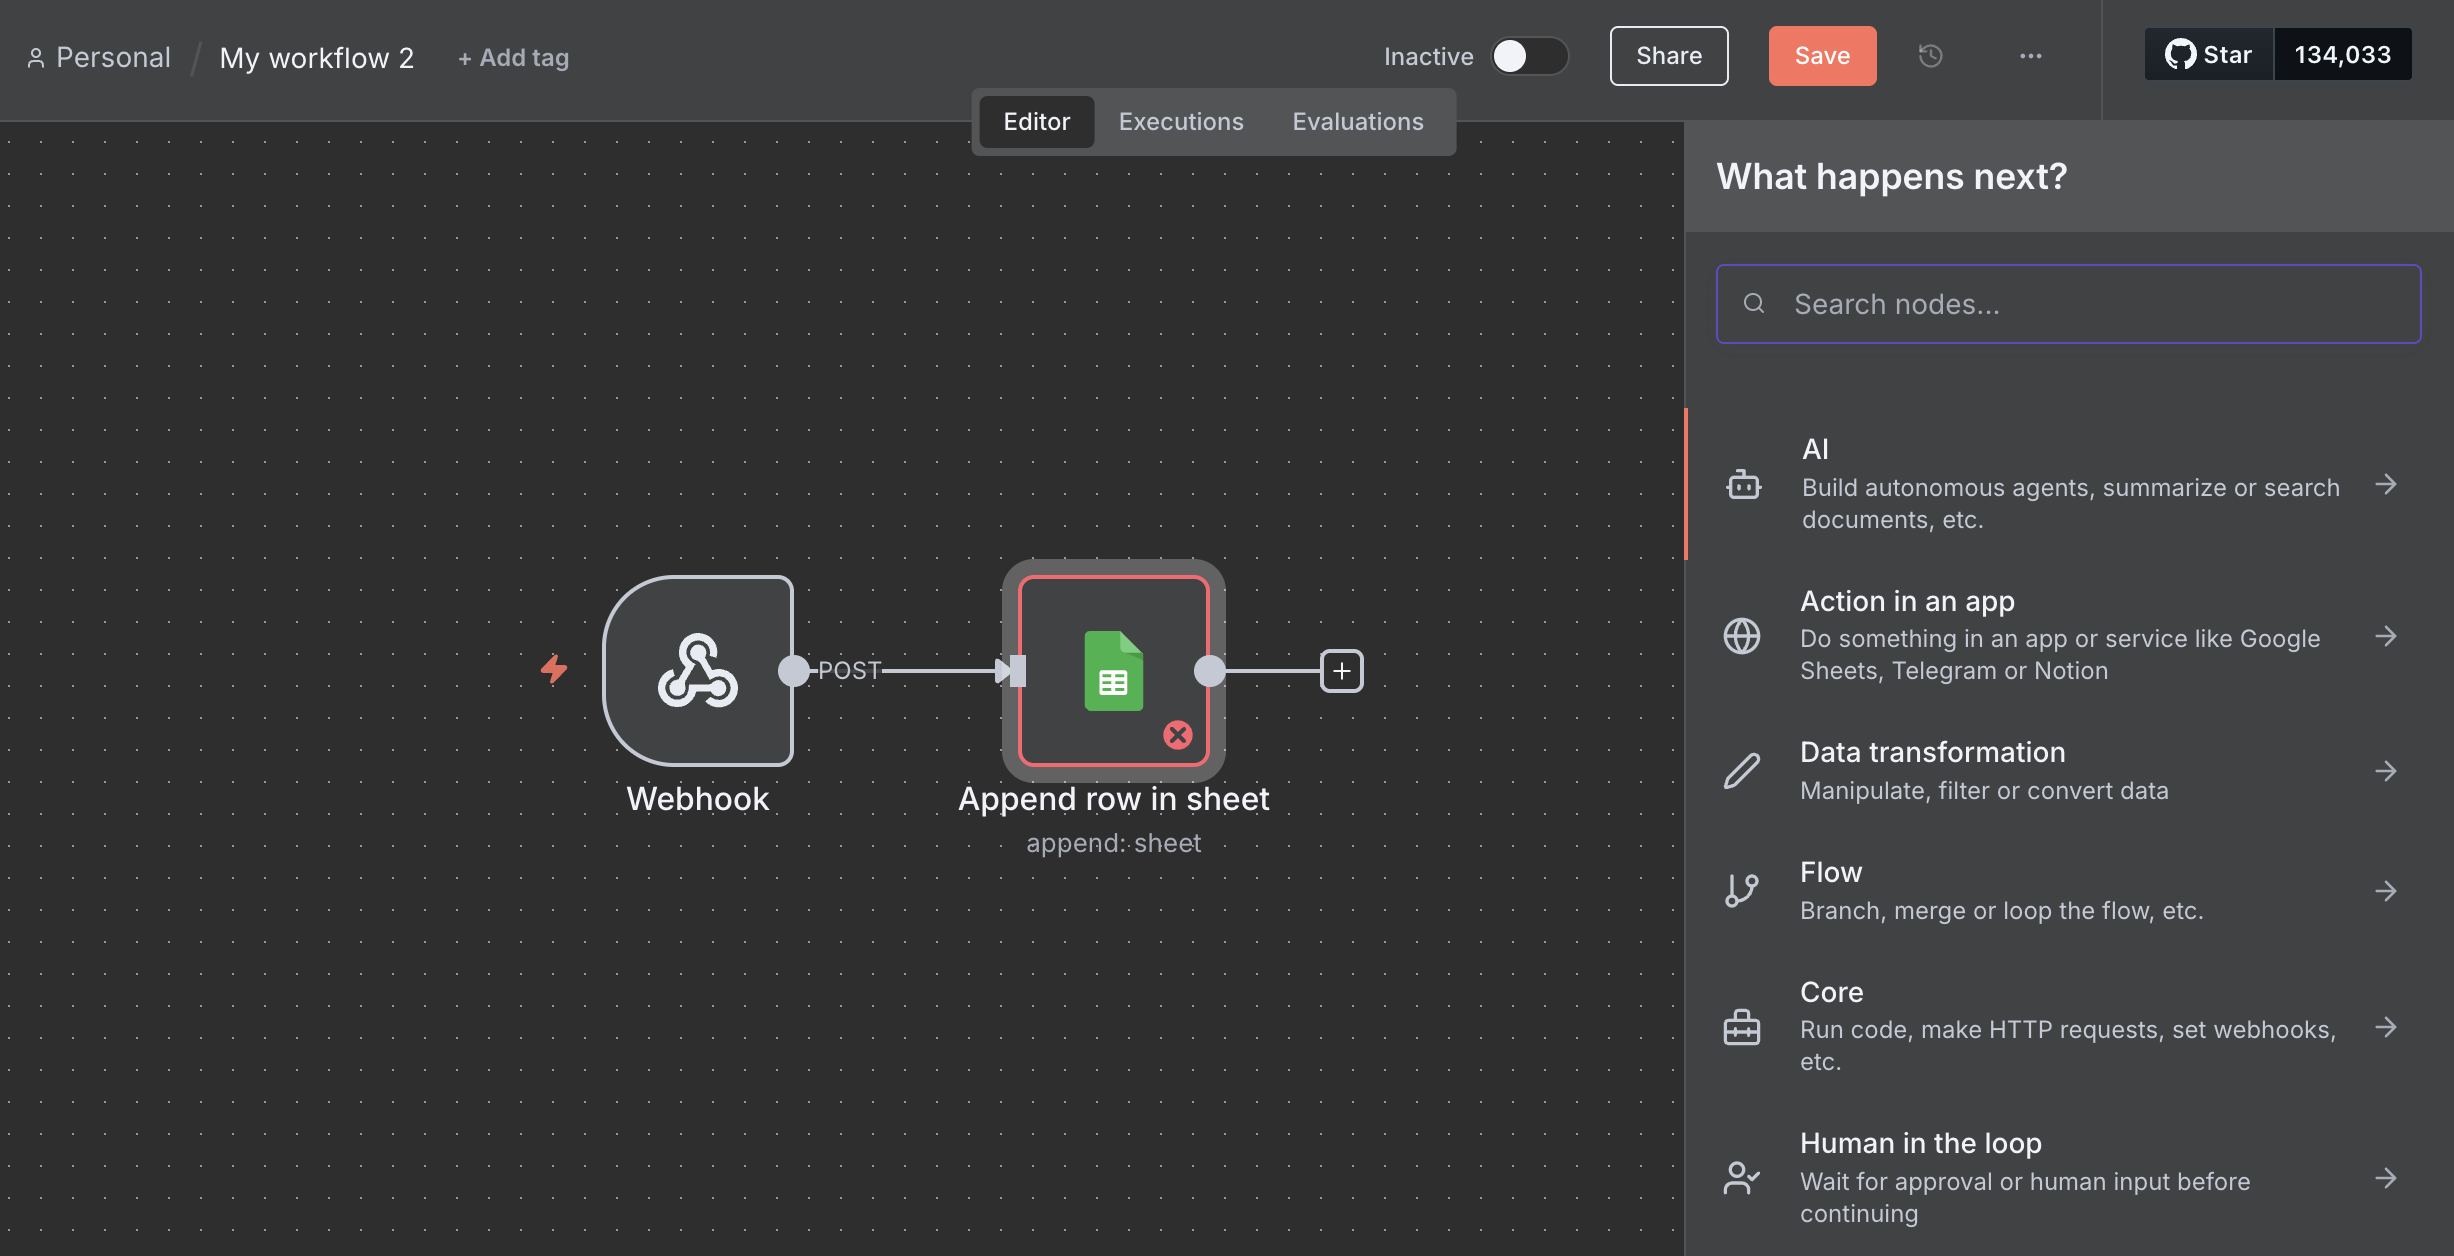Click the My workflow 2 title
The height and width of the screenshot is (1256, 2454).
click(x=316, y=58)
